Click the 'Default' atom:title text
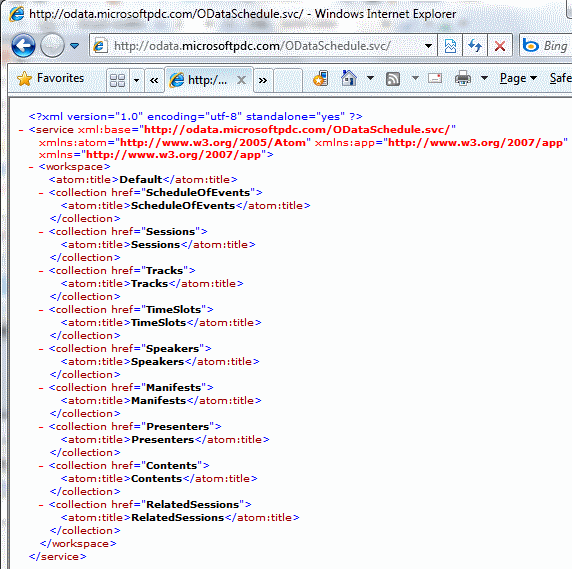 point(141,179)
